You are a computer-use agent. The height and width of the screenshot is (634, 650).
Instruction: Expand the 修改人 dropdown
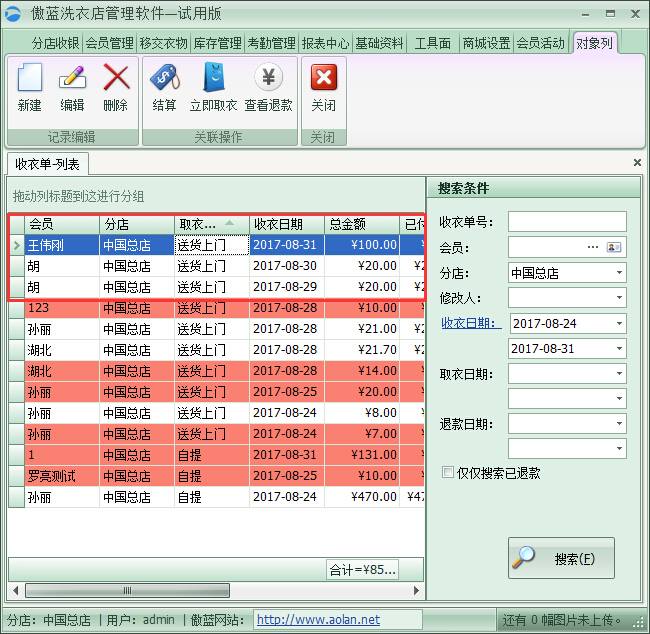[618, 298]
